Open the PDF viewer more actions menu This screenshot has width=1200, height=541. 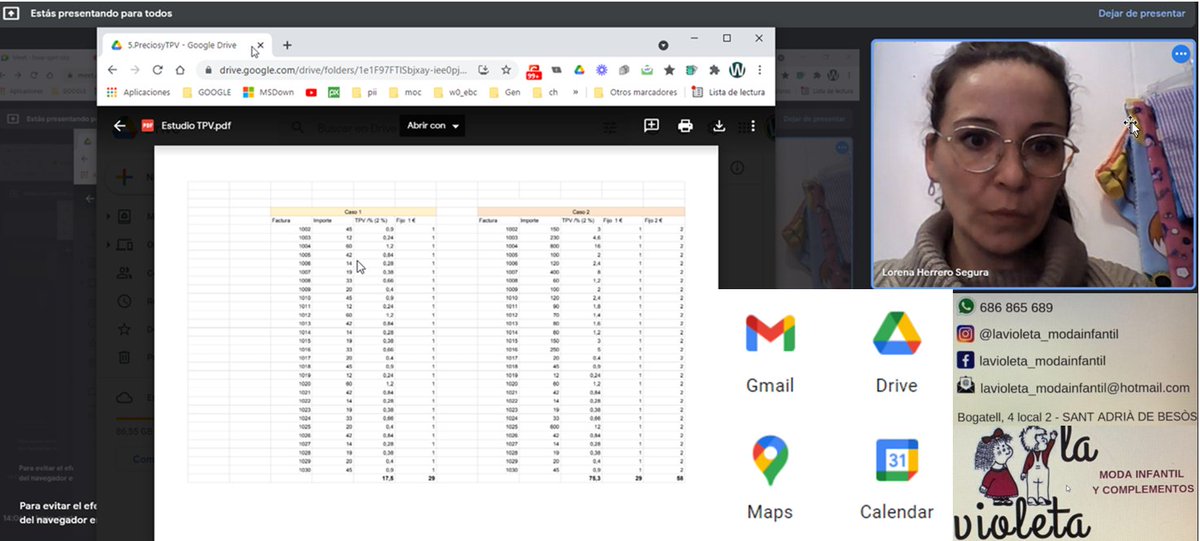click(x=752, y=126)
